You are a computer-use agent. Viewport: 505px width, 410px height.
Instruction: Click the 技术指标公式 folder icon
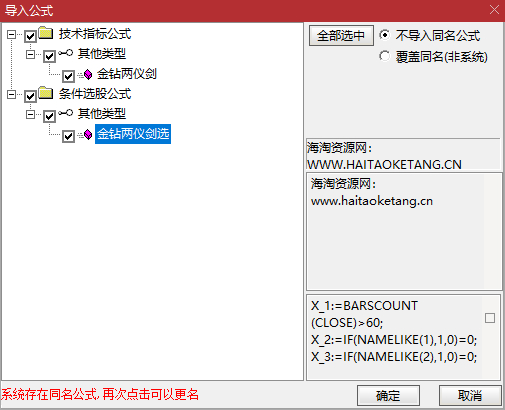point(46,33)
